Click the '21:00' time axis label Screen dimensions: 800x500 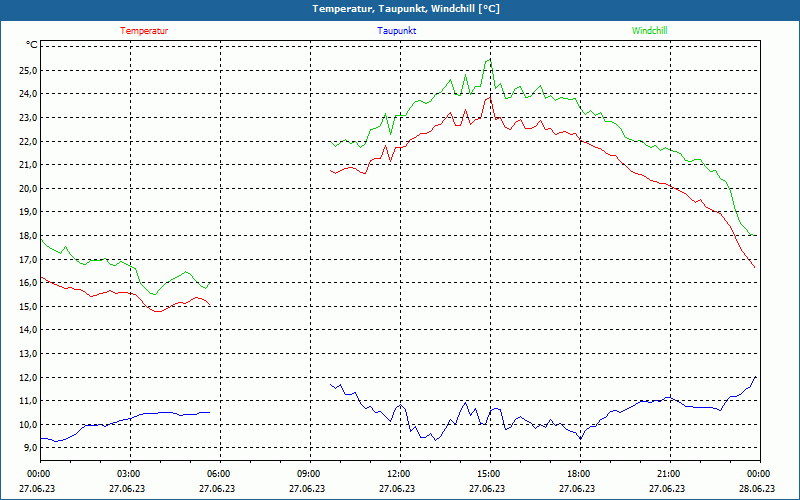click(x=668, y=474)
